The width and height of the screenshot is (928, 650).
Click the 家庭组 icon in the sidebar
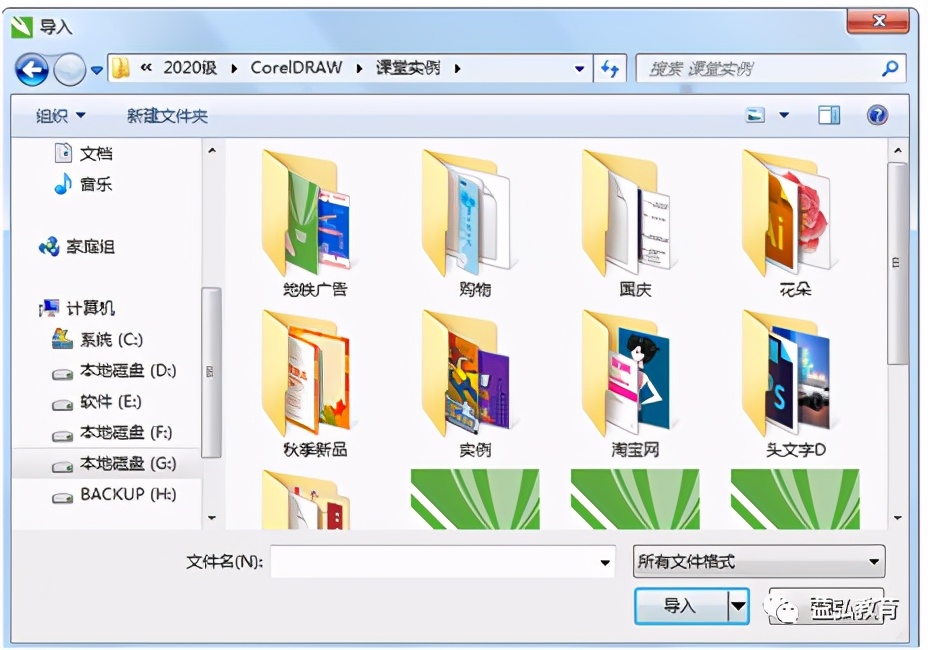click(90, 247)
